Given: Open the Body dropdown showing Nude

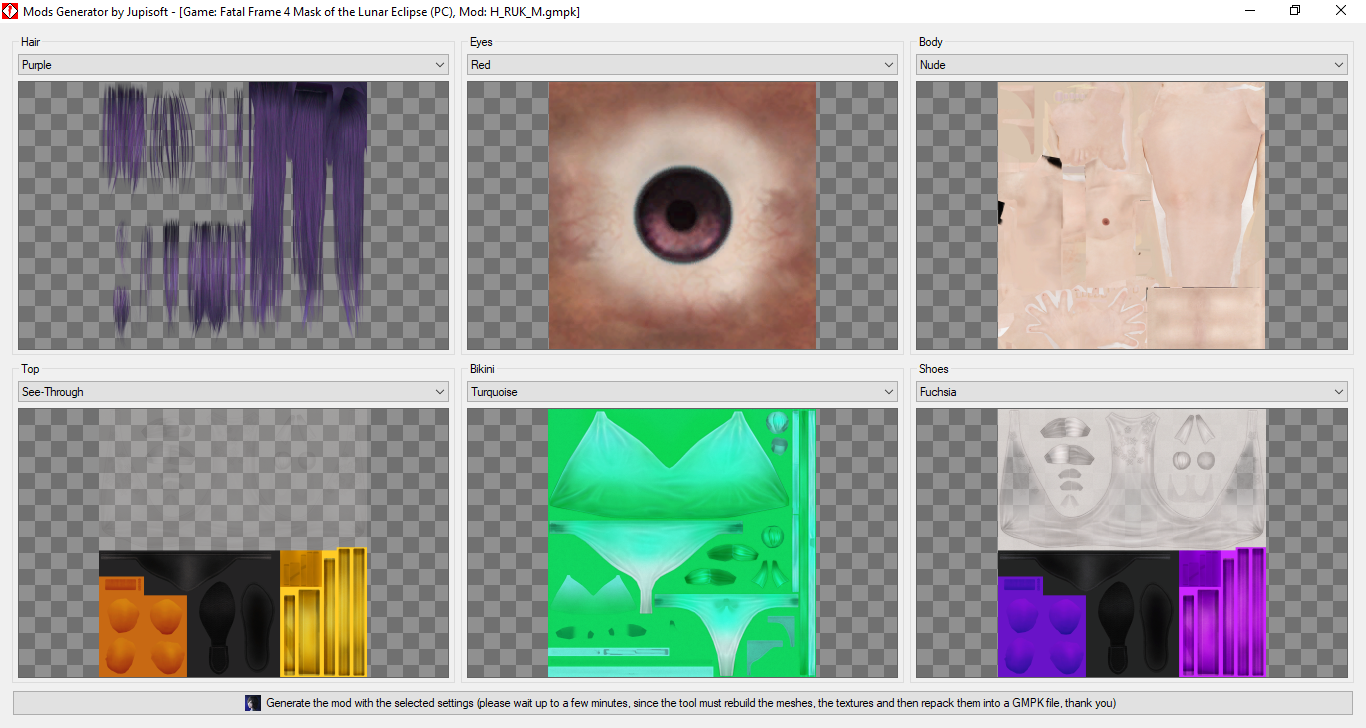Looking at the screenshot, I should click(1131, 65).
